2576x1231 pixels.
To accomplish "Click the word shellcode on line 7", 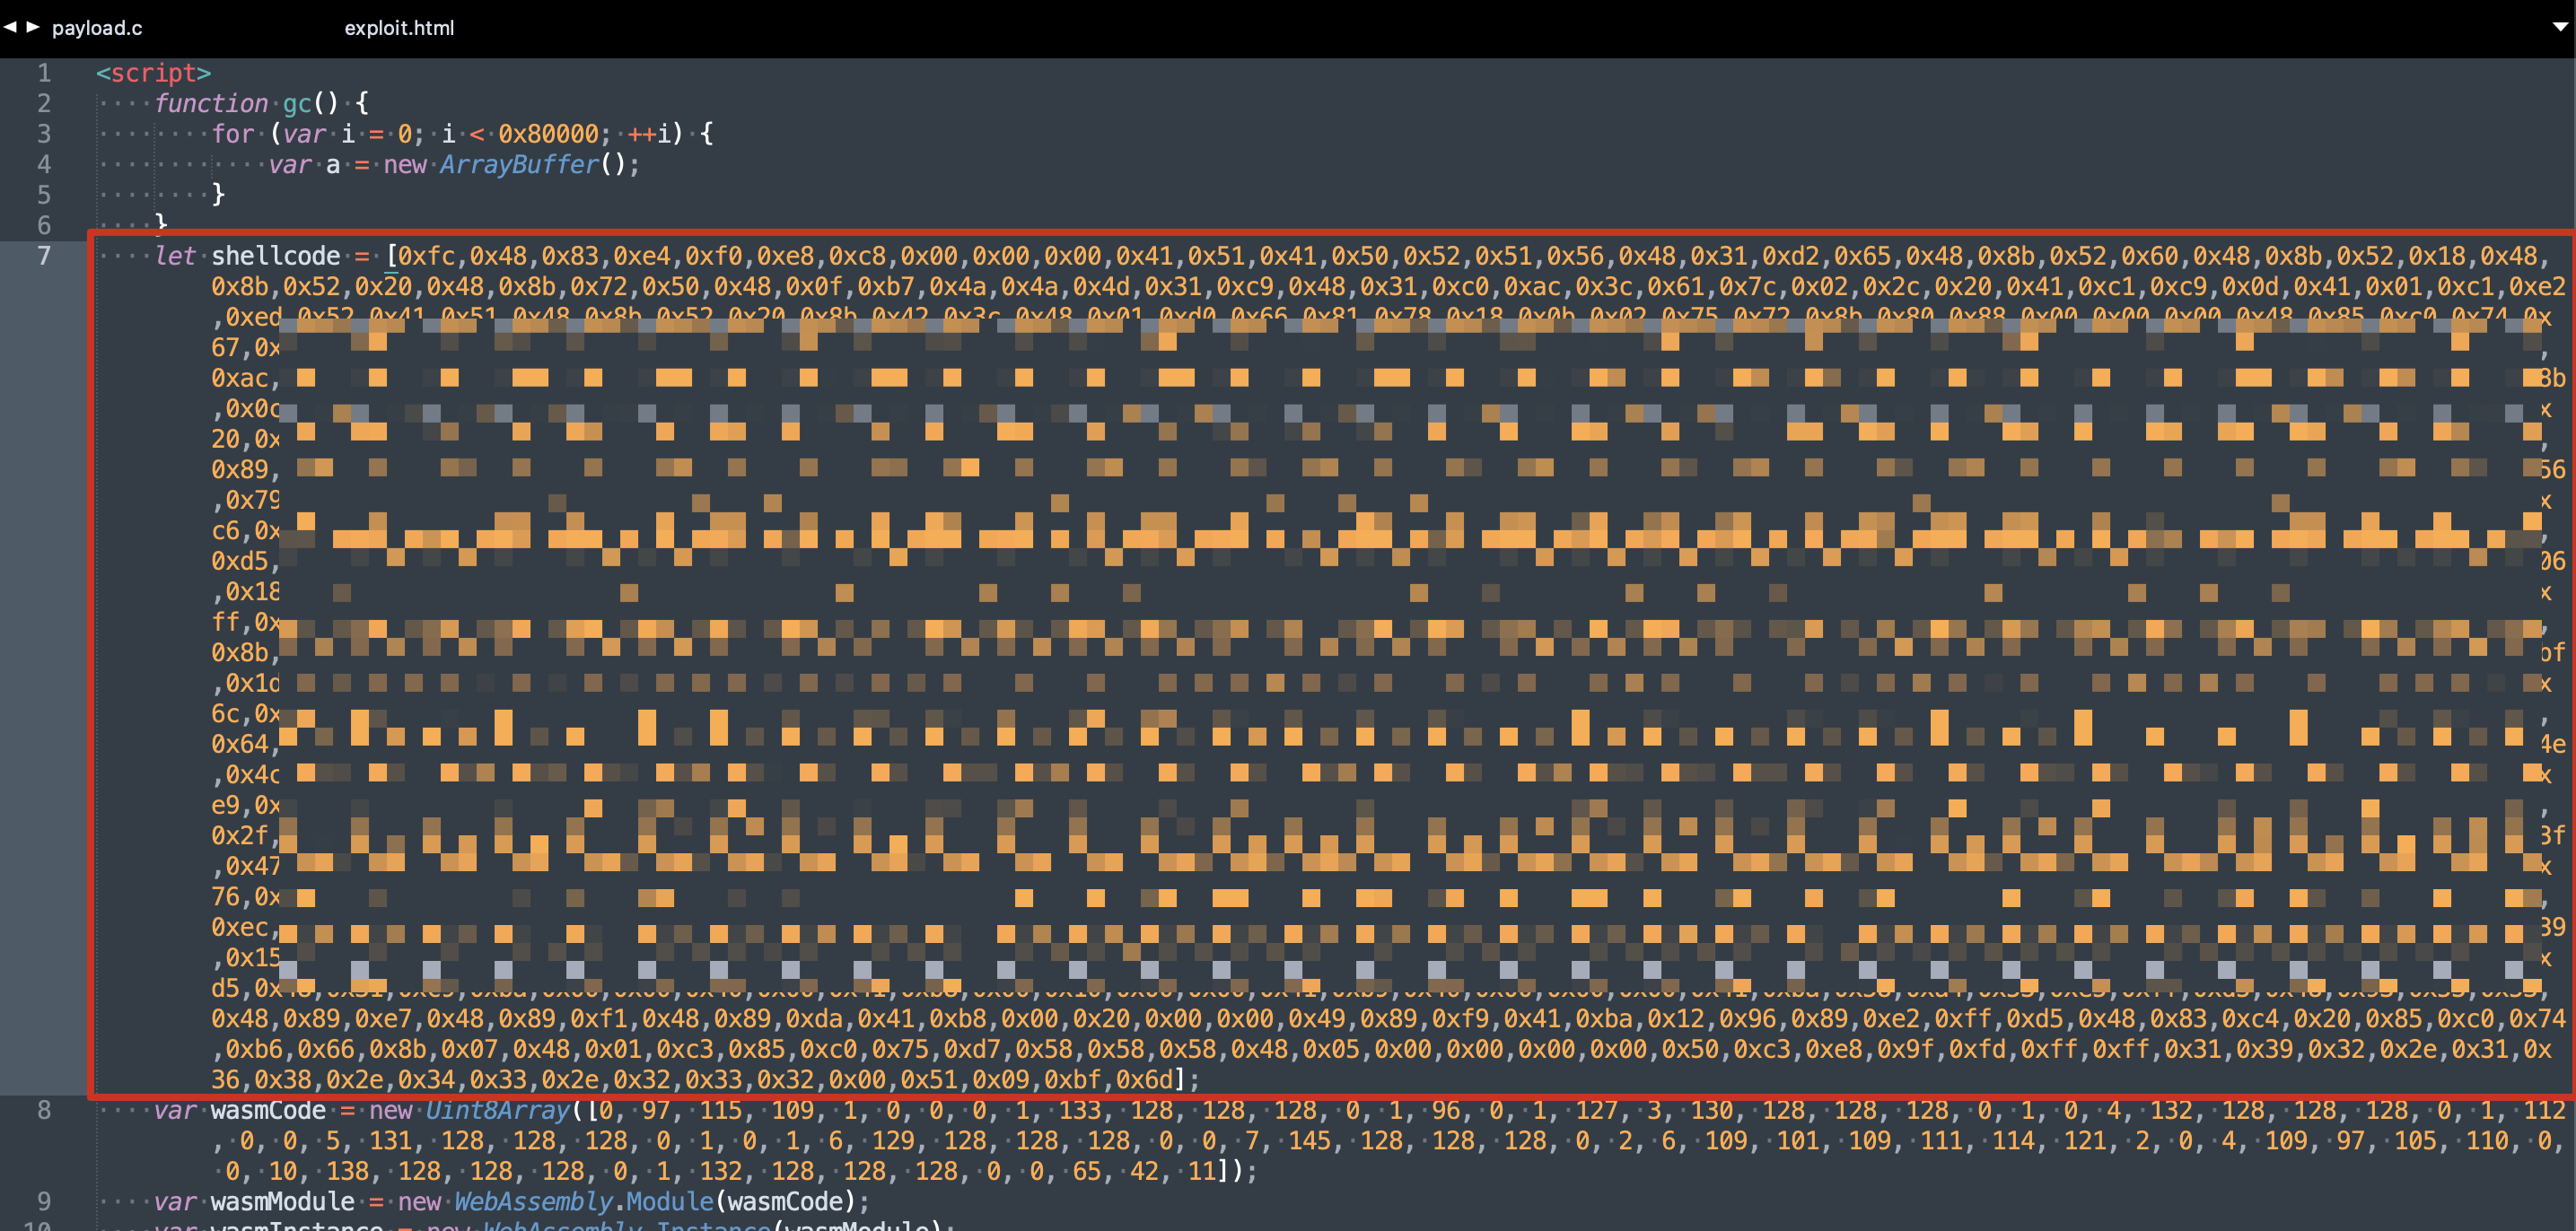I will (x=275, y=256).
